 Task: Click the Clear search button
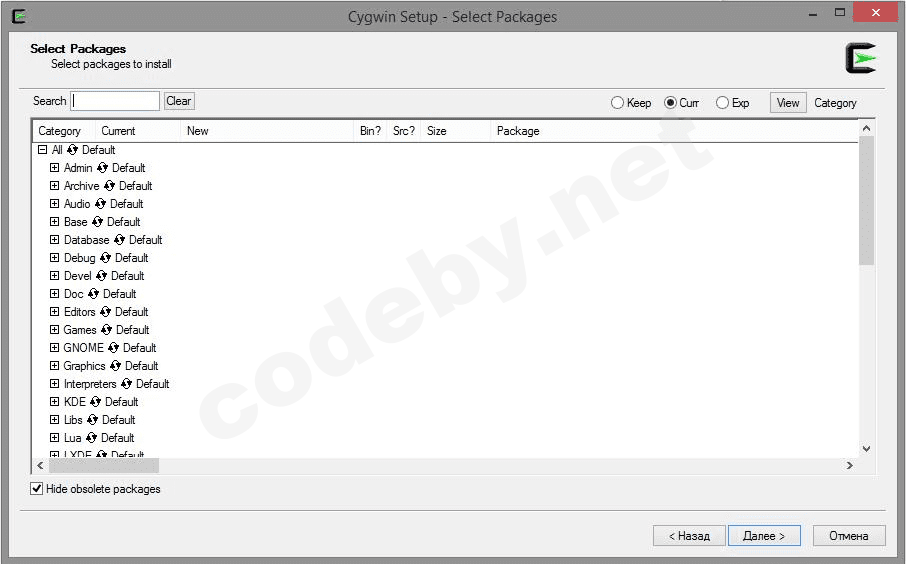[x=179, y=101]
